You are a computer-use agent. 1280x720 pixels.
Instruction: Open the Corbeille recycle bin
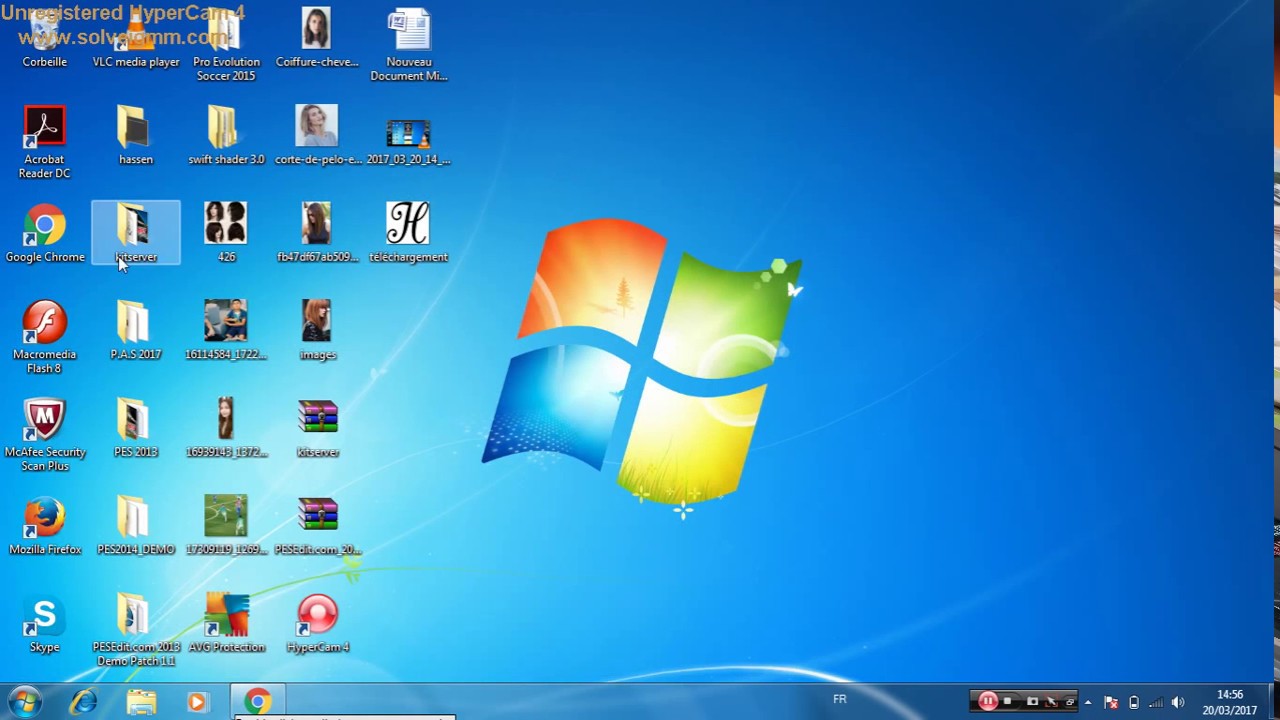[x=44, y=40]
